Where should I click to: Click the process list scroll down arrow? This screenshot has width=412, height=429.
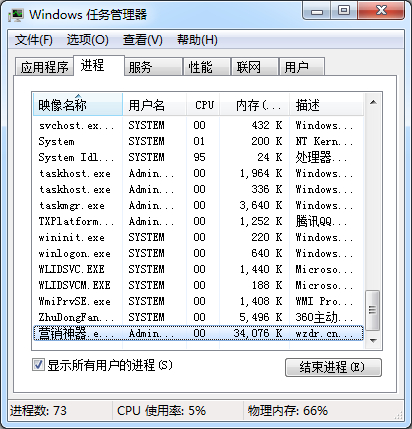(x=373, y=341)
